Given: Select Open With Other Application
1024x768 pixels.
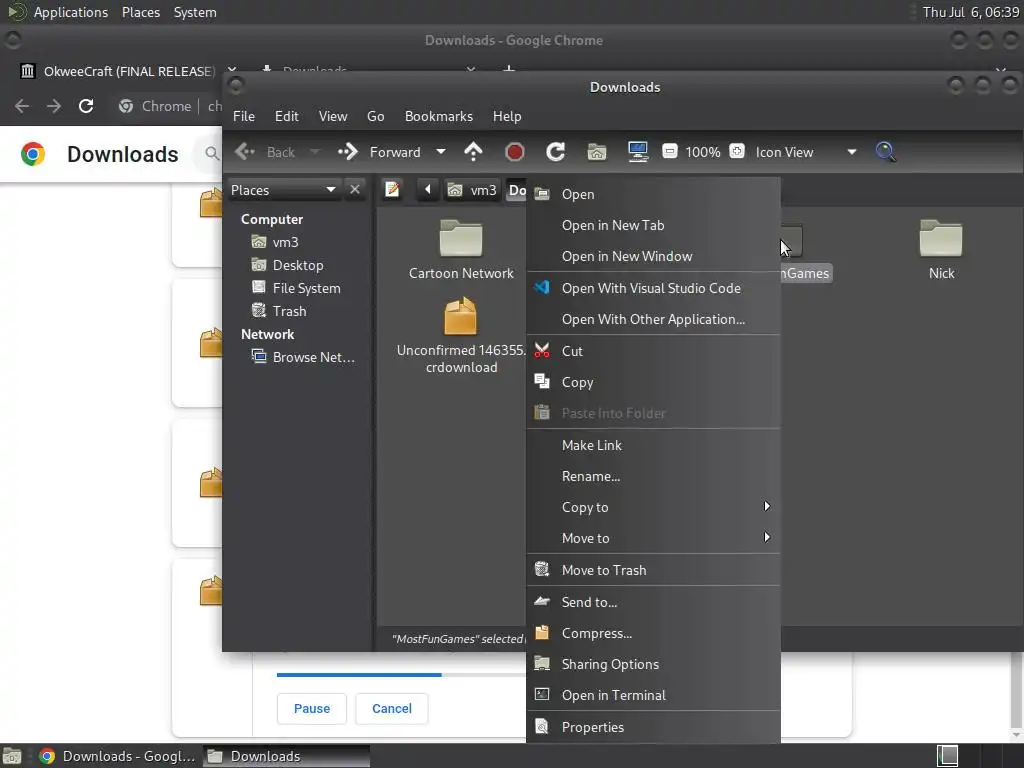Looking at the screenshot, I should 654,319.
